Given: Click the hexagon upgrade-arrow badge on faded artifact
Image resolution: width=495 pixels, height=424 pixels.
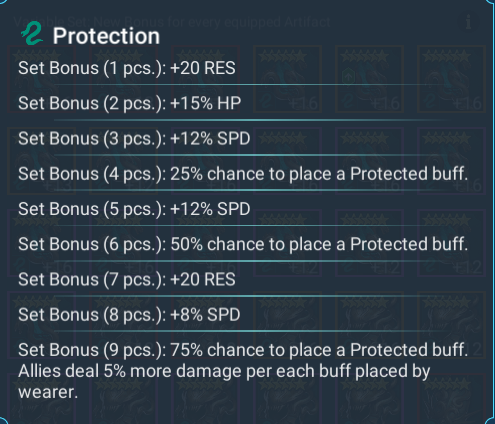Looking at the screenshot, I should (347, 78).
